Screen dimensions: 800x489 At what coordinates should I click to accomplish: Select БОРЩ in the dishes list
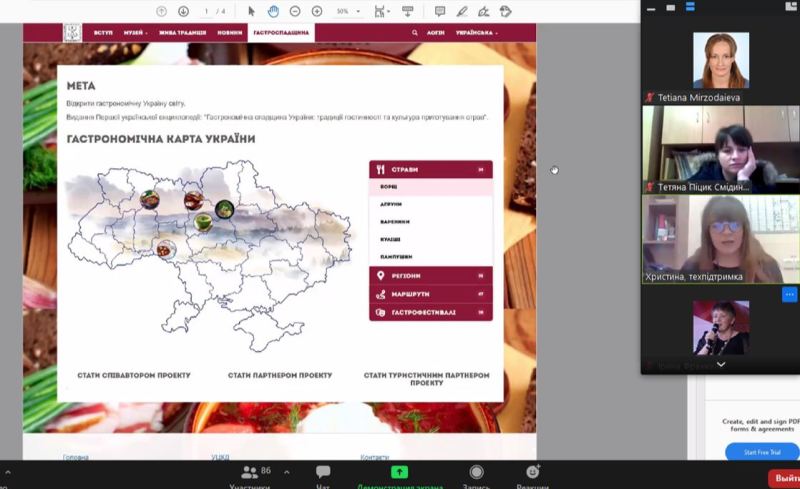click(431, 187)
